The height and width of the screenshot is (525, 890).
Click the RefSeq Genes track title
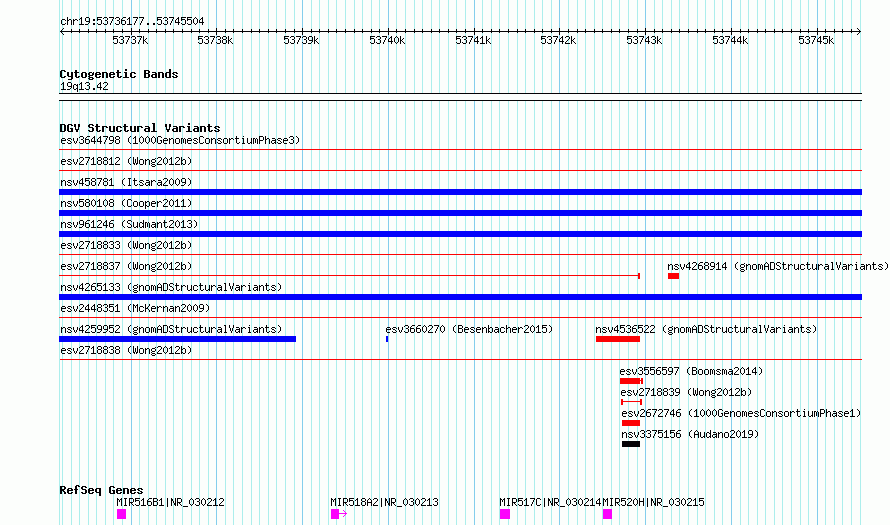pyautogui.click(x=101, y=490)
